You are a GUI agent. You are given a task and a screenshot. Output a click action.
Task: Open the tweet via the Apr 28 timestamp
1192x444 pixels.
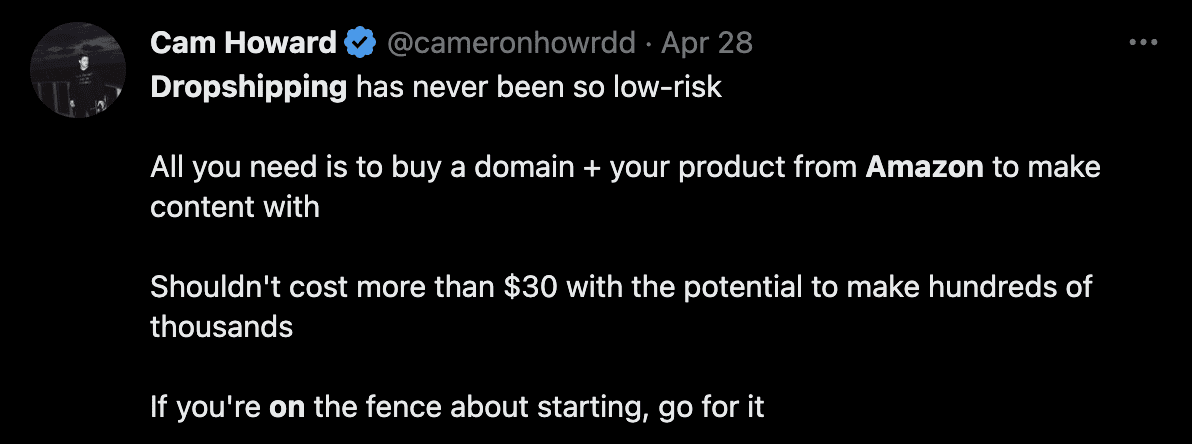coord(707,43)
